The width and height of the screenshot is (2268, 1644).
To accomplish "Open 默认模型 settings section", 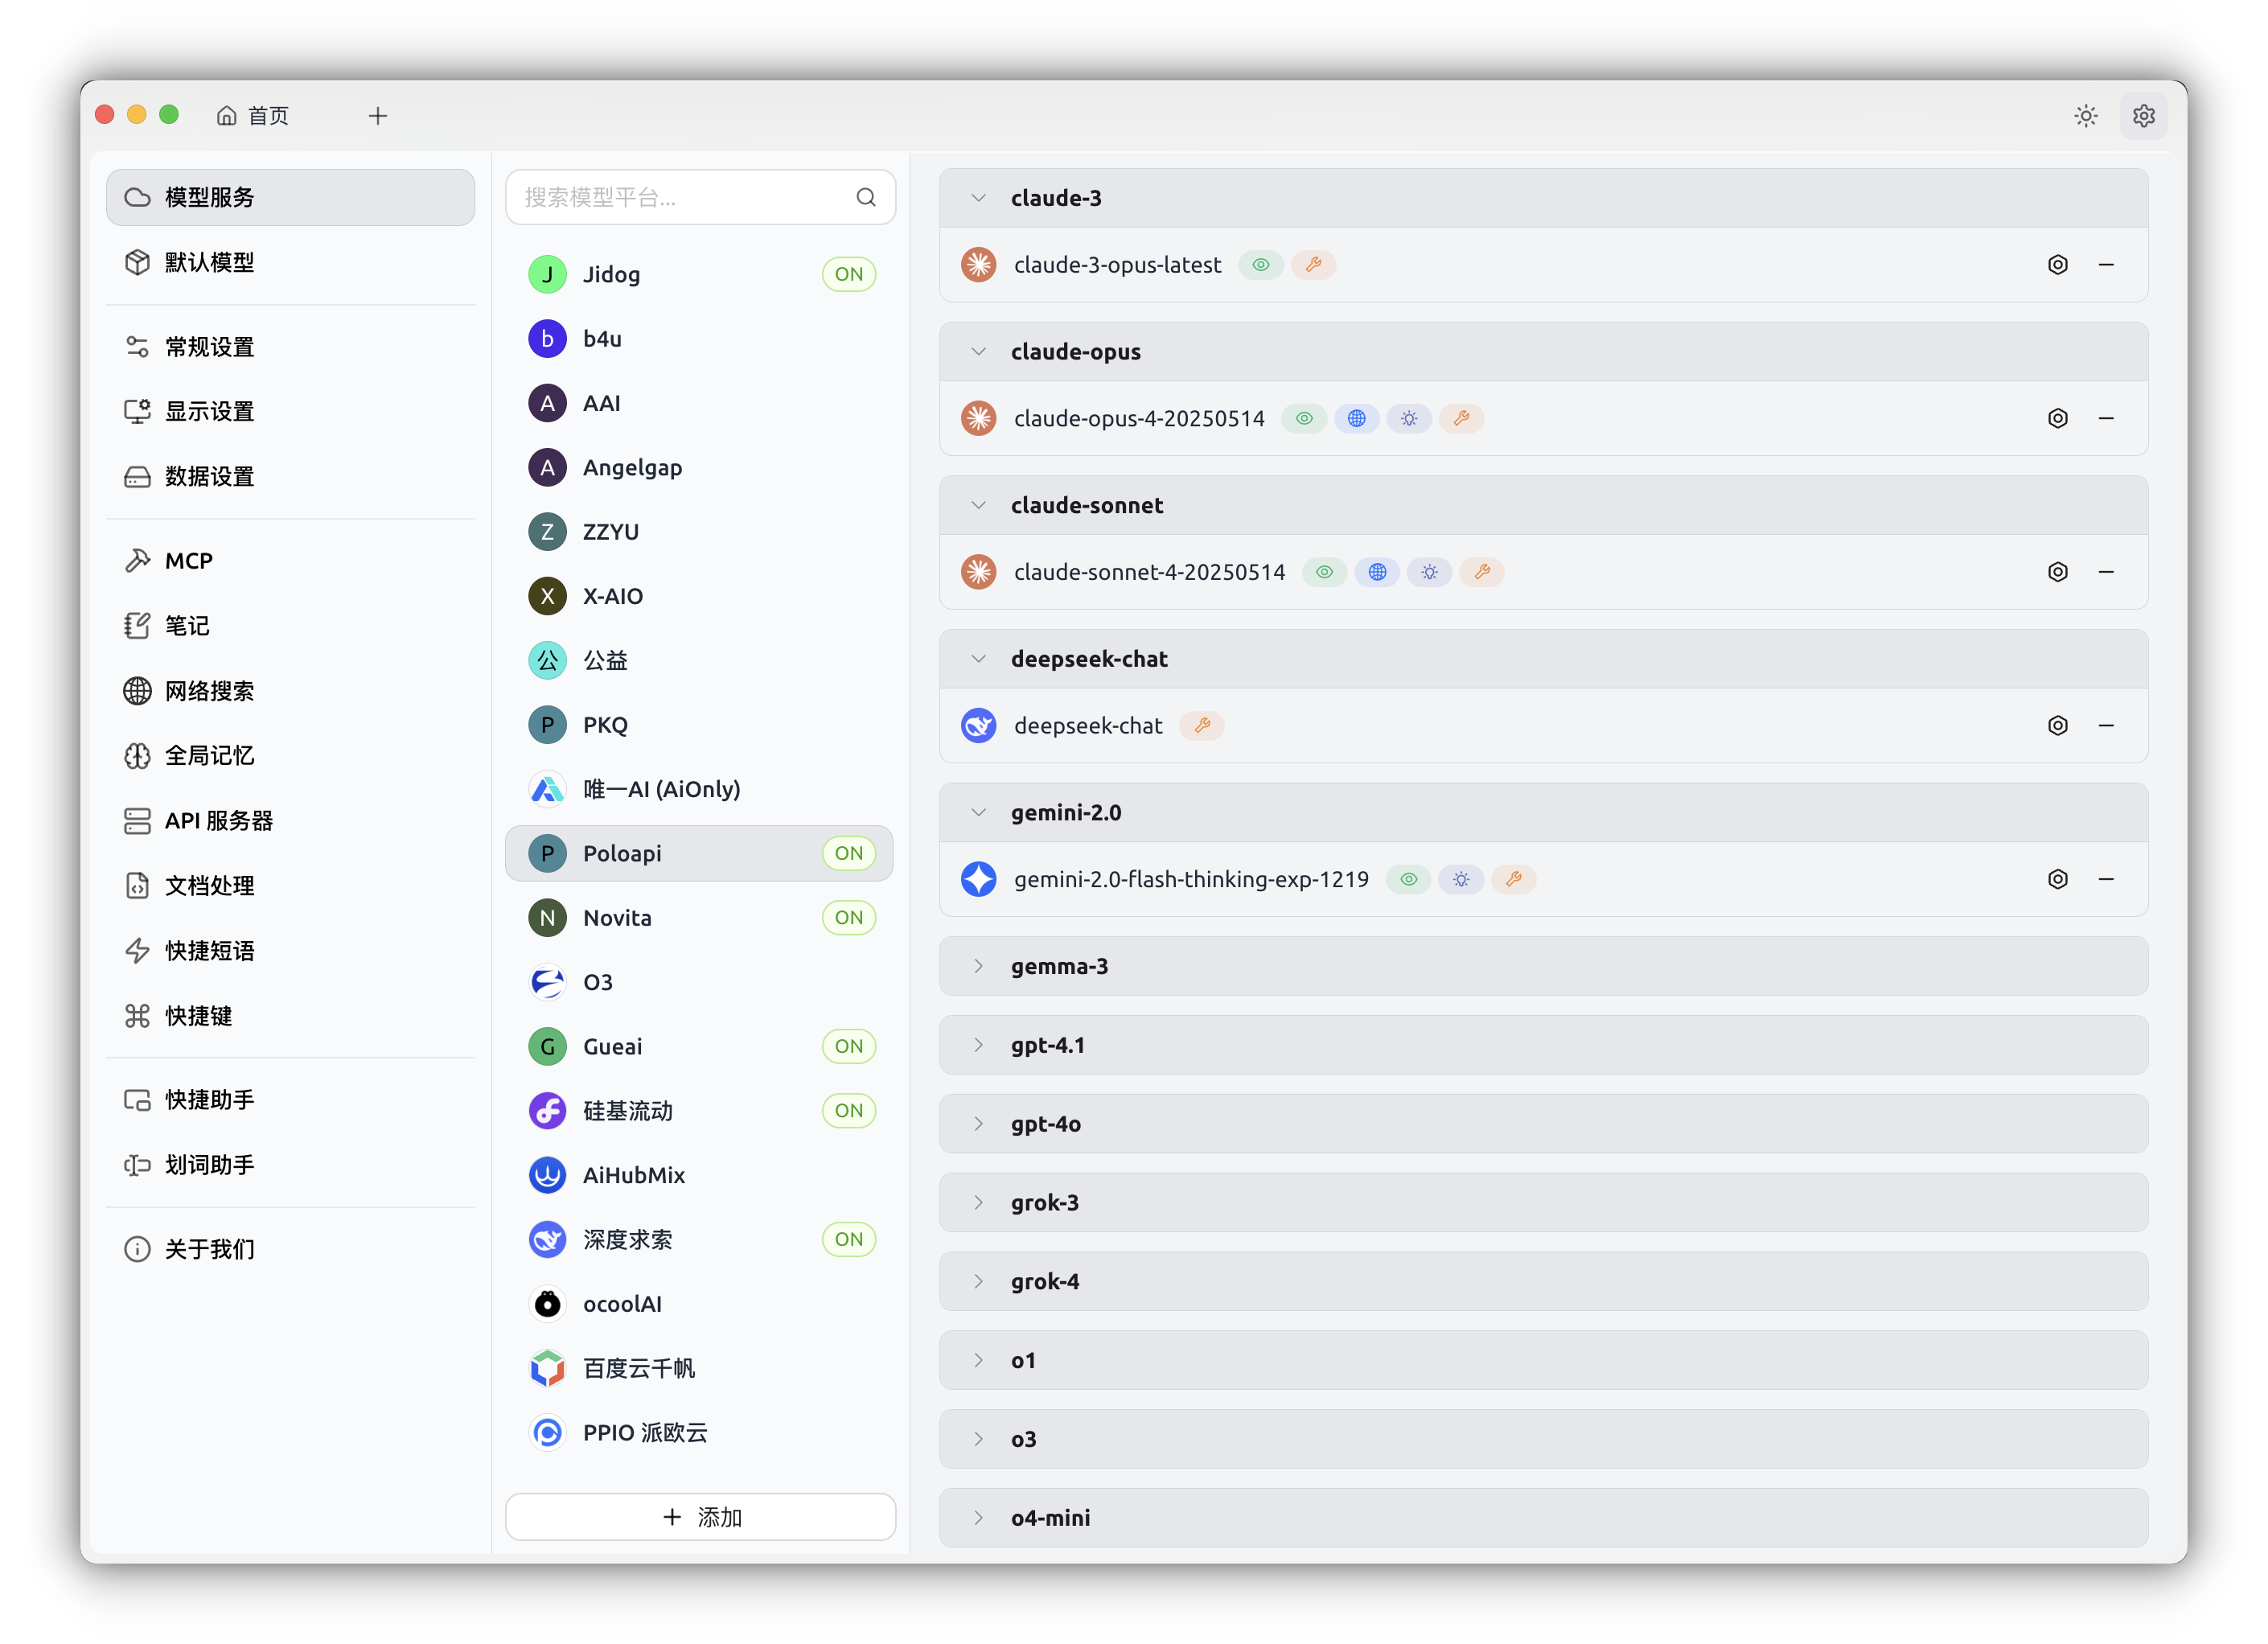I will point(290,262).
